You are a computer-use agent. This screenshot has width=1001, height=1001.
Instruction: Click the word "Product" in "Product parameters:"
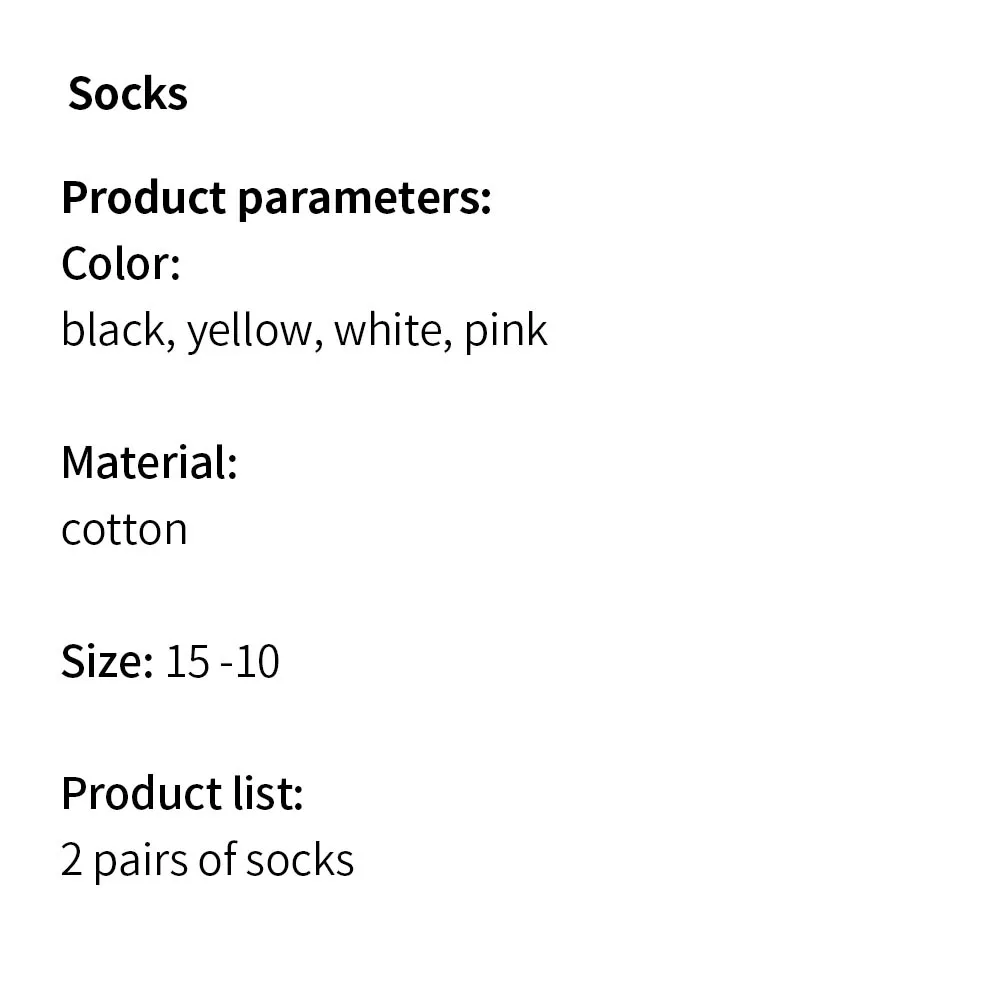(x=144, y=198)
